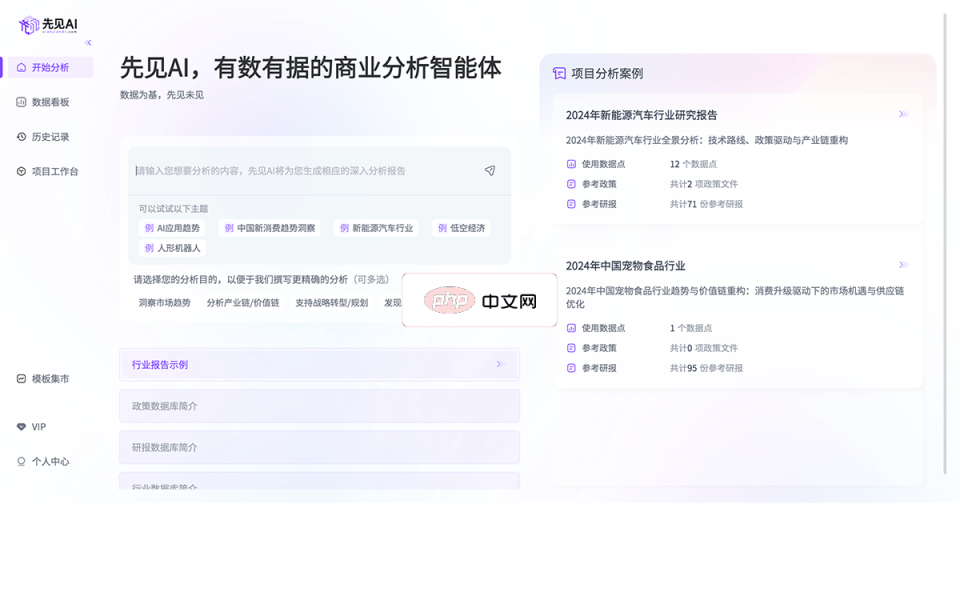Screen dimensions: 960x600
Task: Click the text 共计71 份参考研报
Action: [706, 204]
